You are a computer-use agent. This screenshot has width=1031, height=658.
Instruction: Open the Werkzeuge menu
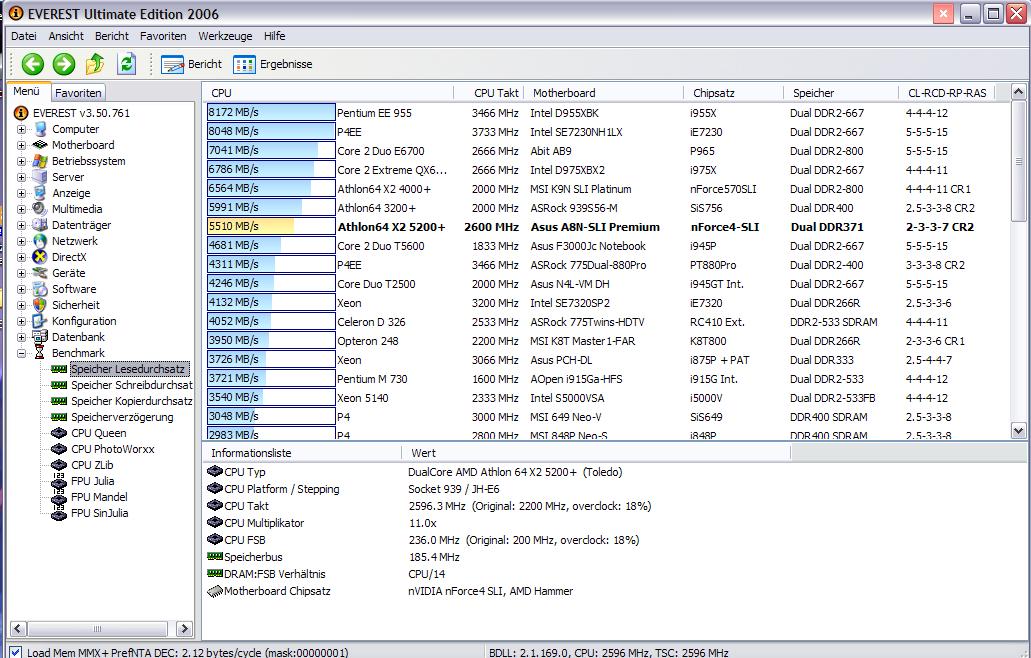tap(225, 36)
